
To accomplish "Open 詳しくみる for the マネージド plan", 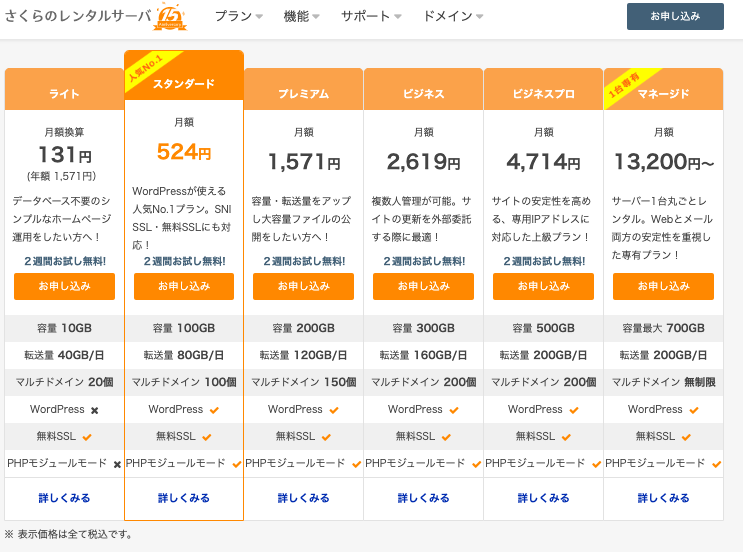I will pos(663,498).
